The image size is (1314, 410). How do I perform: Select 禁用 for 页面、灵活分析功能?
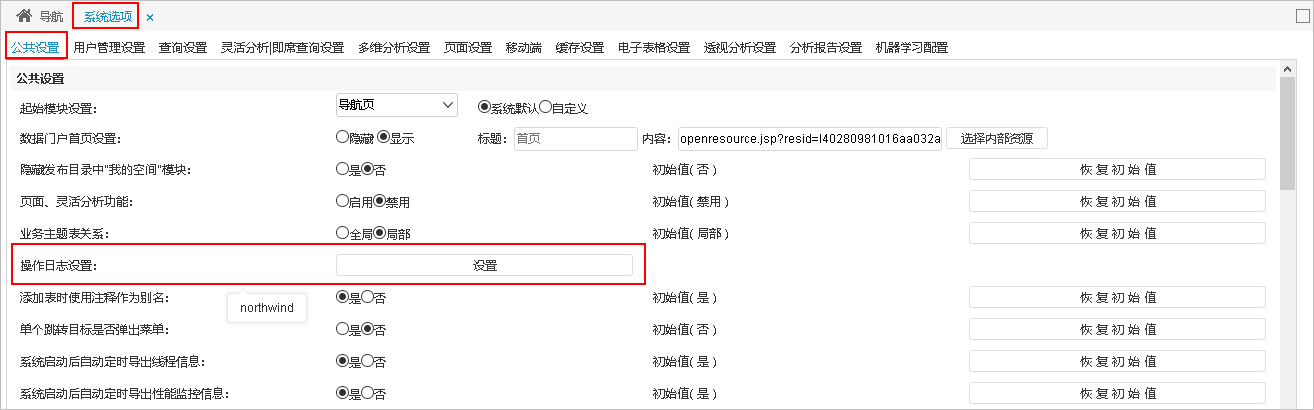(x=380, y=201)
